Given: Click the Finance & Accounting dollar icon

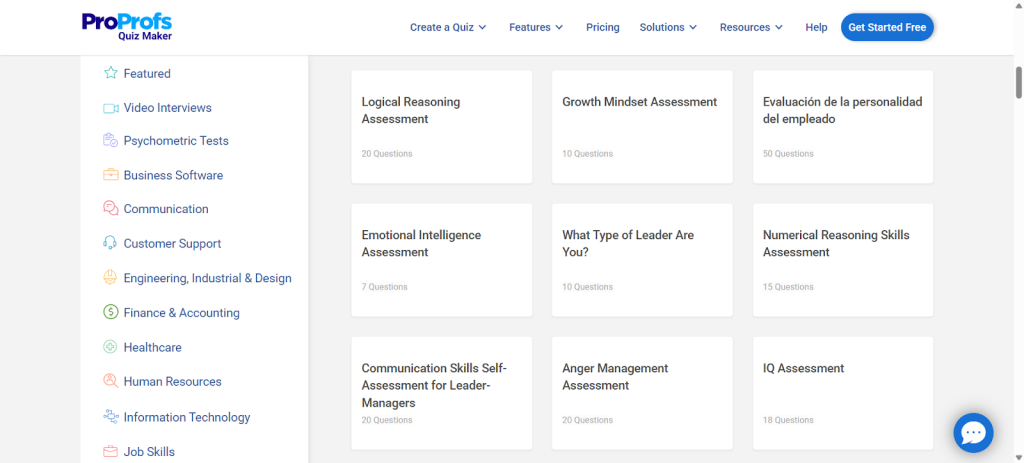Looking at the screenshot, I should 111,313.
